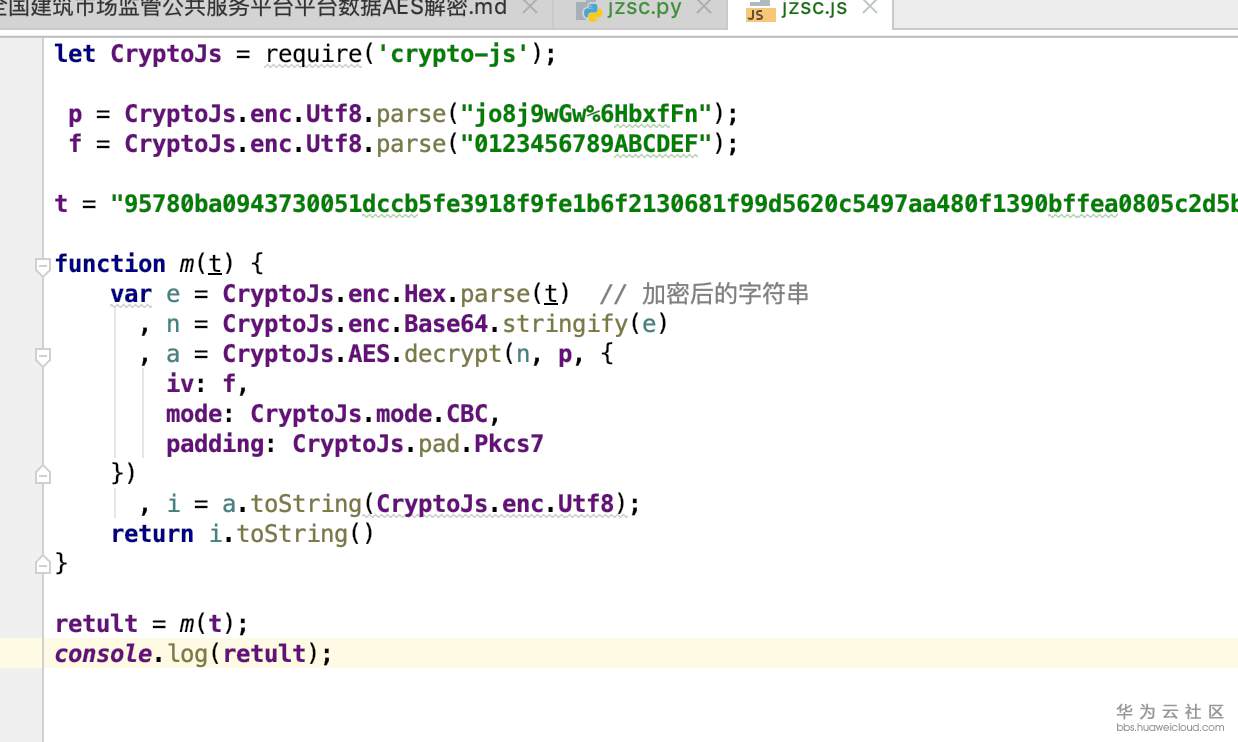Place cursor in the console.log statement
The height and width of the screenshot is (742, 1238).
click(x=190, y=653)
